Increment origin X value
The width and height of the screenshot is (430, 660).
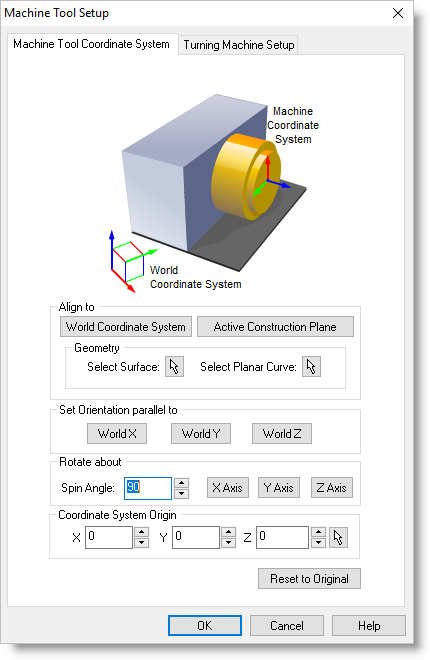click(141, 532)
